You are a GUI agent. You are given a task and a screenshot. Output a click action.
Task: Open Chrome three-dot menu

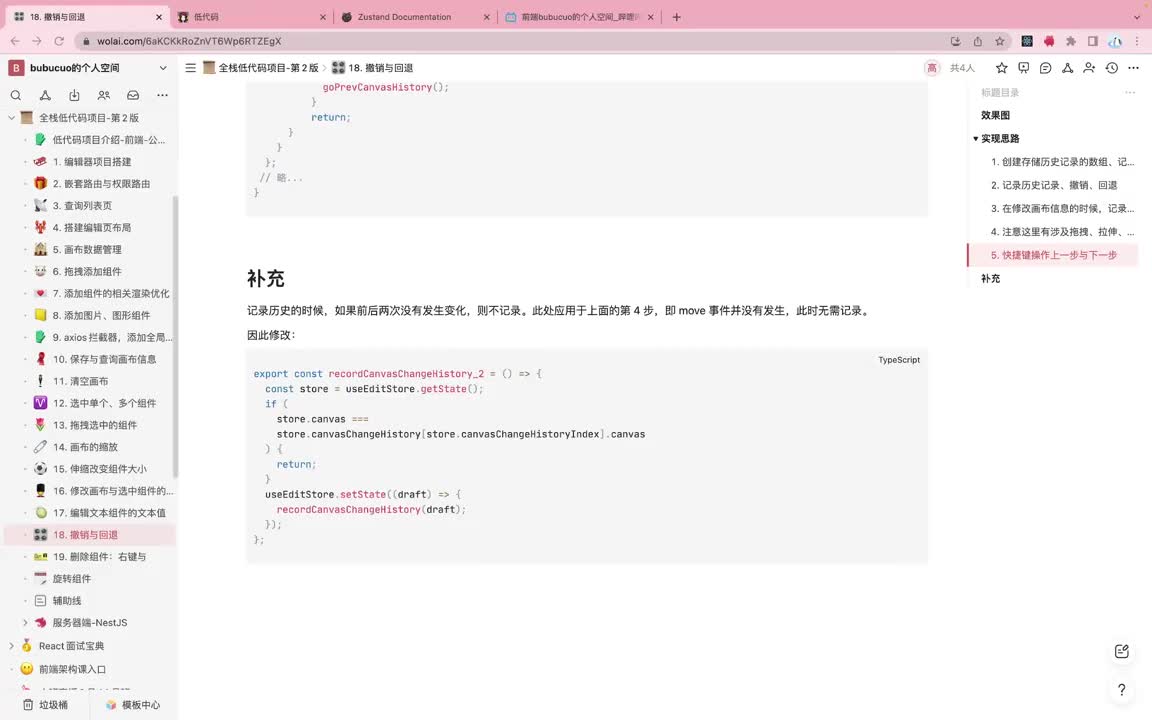pyautogui.click(x=1137, y=41)
